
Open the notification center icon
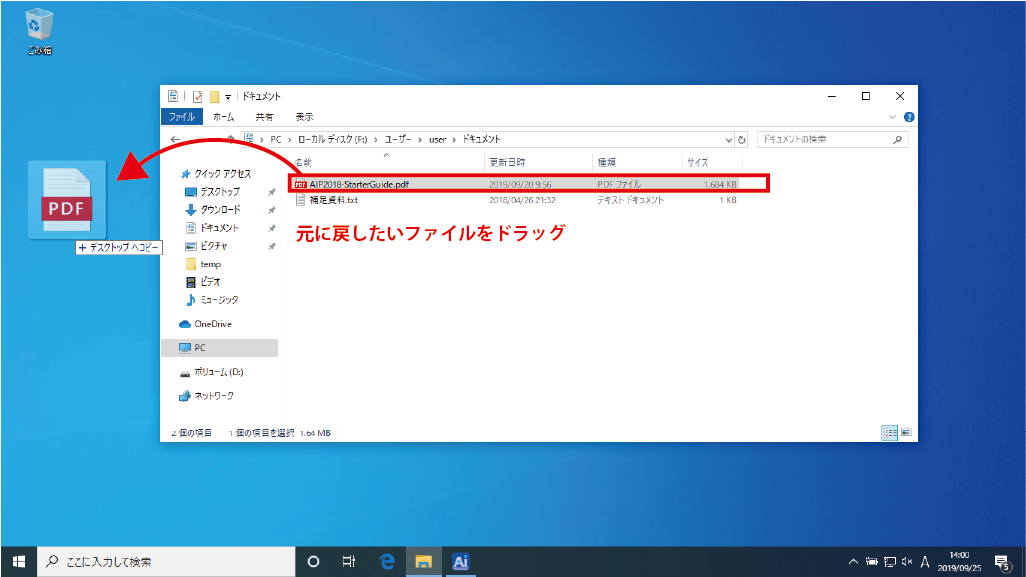[1001, 561]
